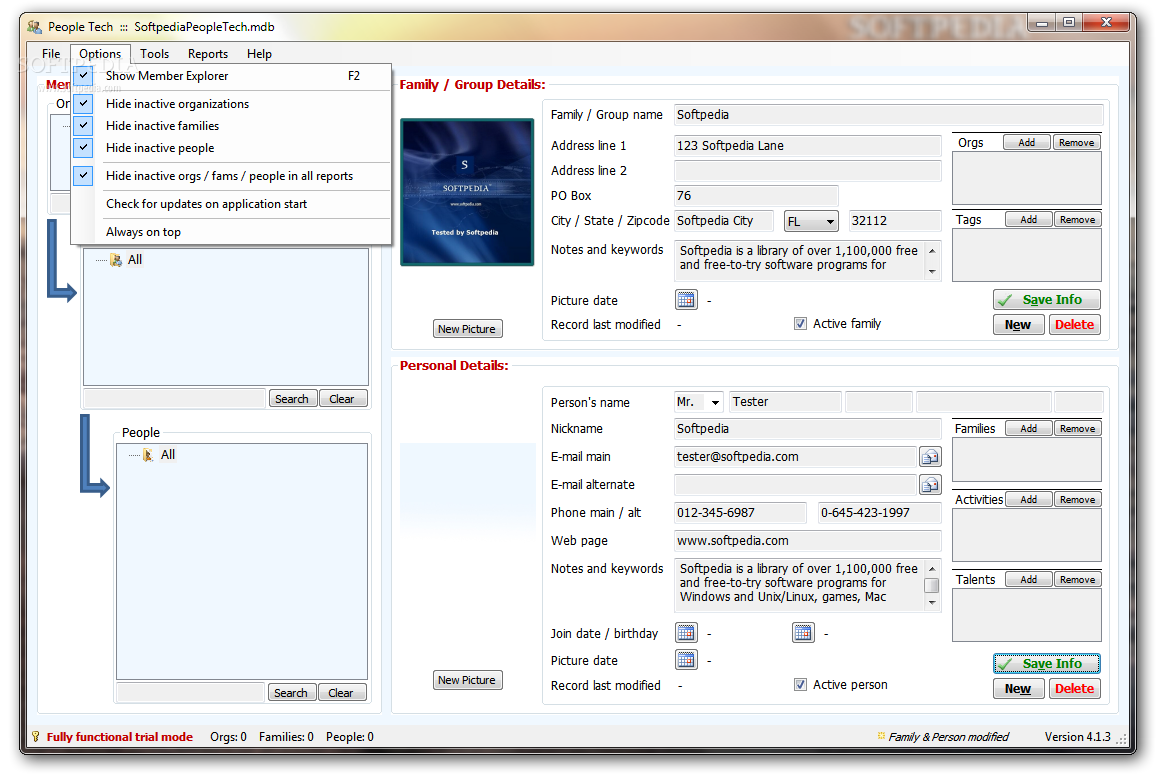1157x775 pixels.
Task: Delete the person record
Action: 1074,689
